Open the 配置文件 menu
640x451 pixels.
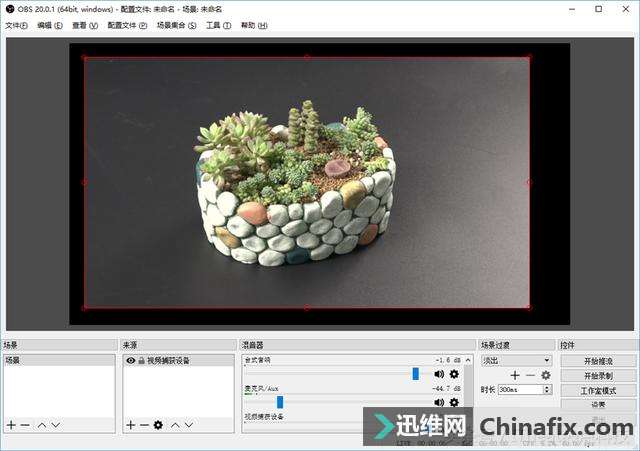tap(127, 25)
